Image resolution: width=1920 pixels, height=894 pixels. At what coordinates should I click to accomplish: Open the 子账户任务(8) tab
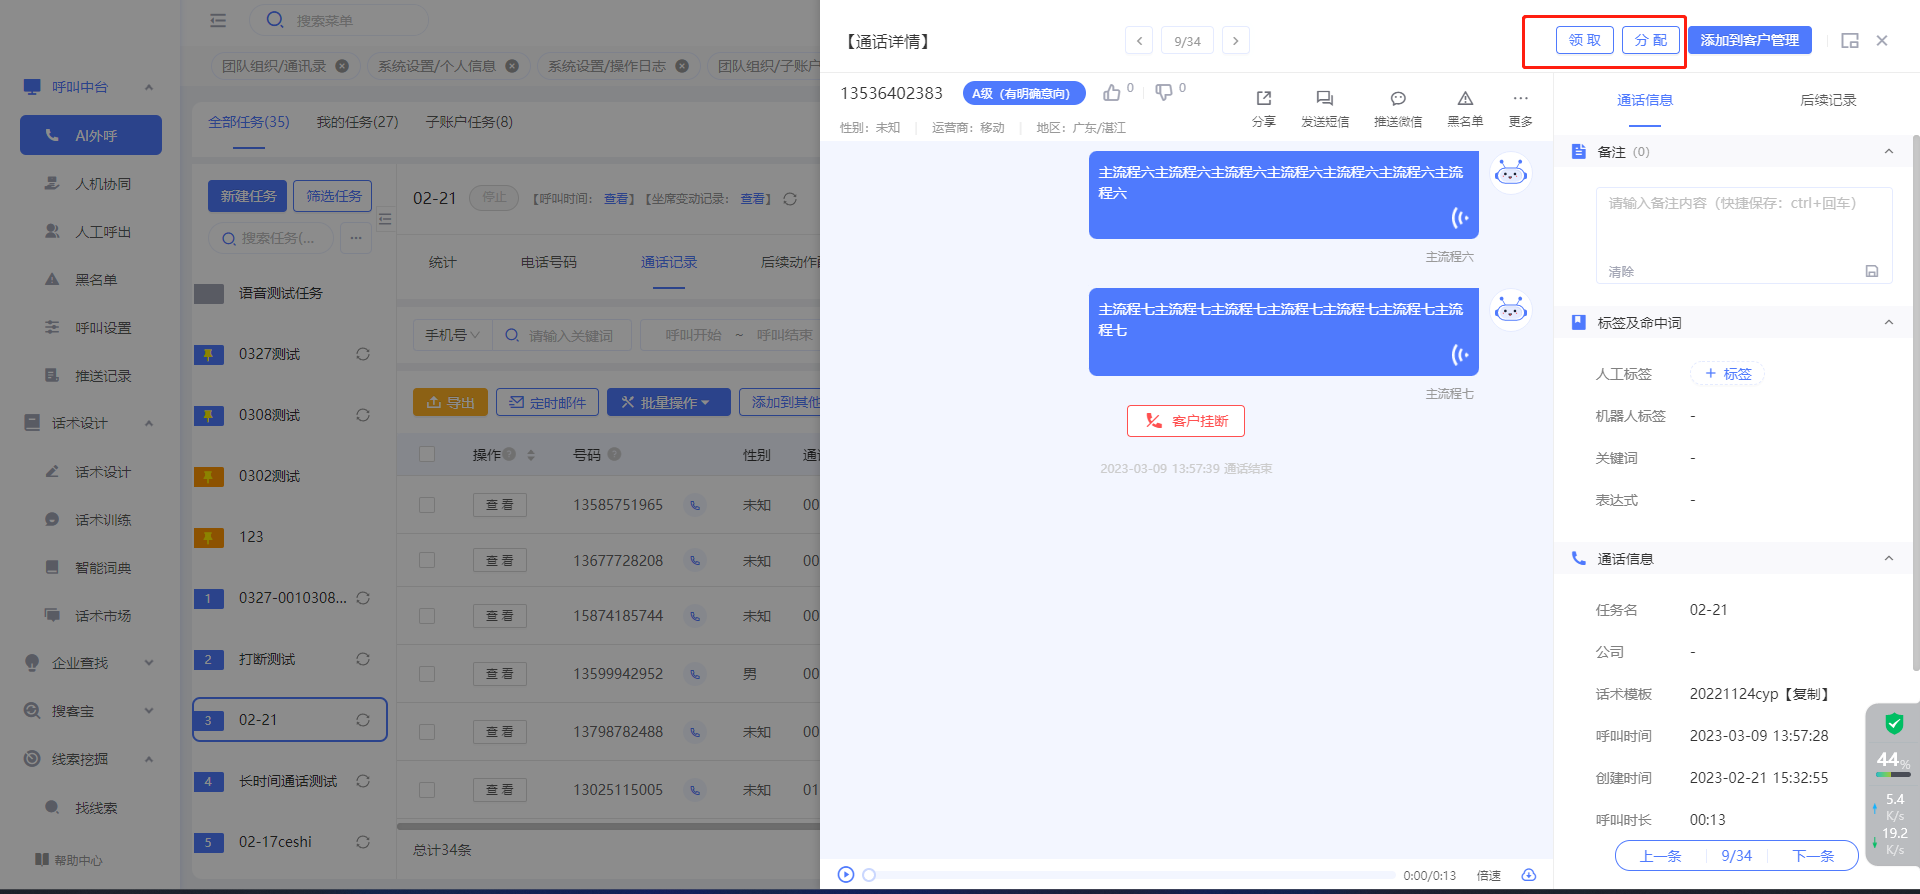point(469,122)
